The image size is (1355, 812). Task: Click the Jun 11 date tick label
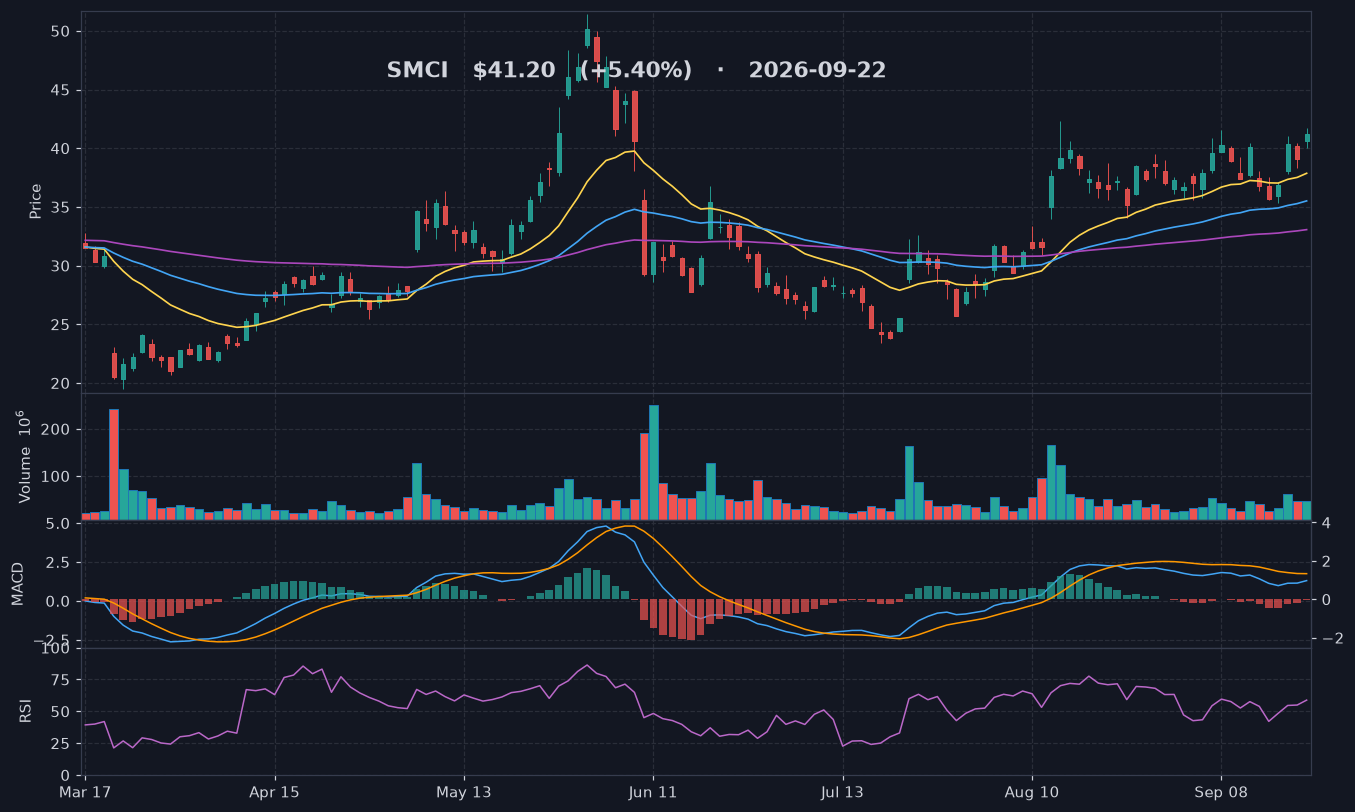[653, 792]
